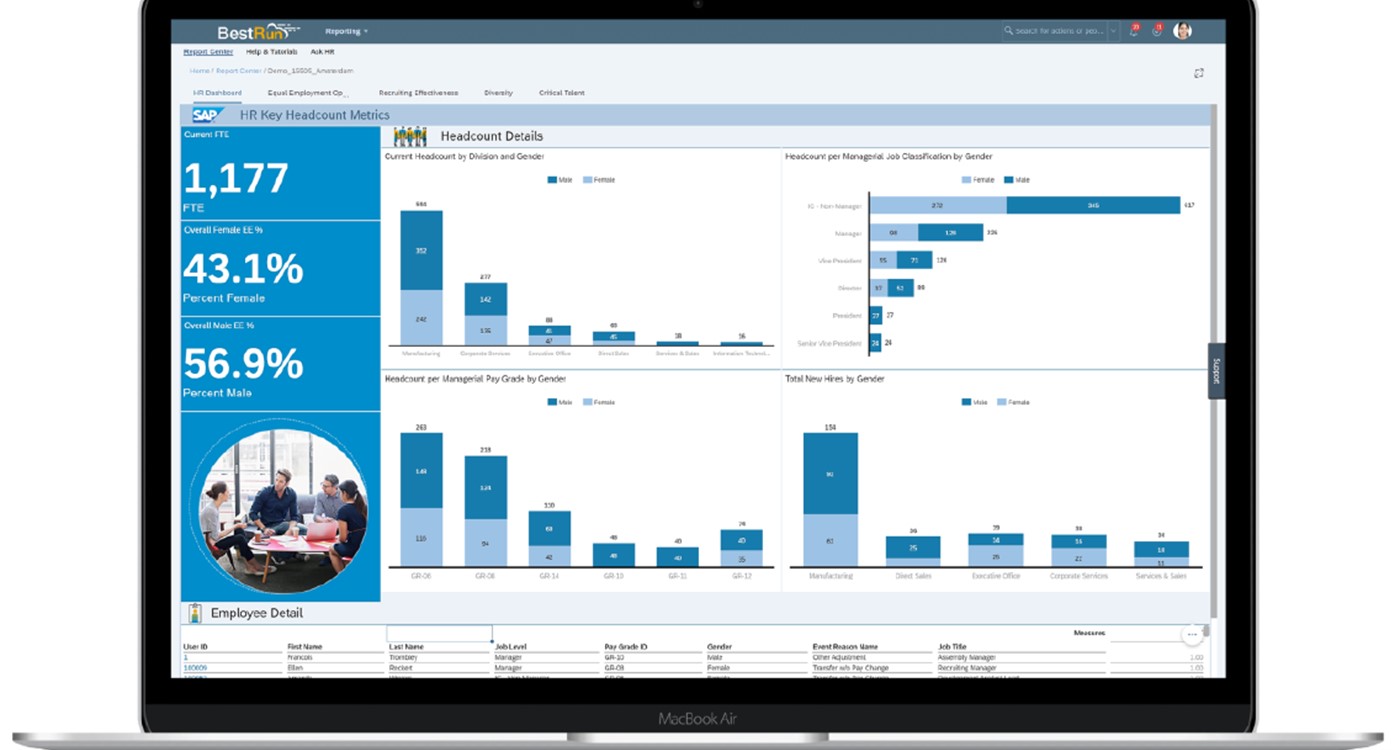Image resolution: width=1400 pixels, height=750 pixels.
Task: Click the Headcount Details people icon
Action: tap(410, 136)
